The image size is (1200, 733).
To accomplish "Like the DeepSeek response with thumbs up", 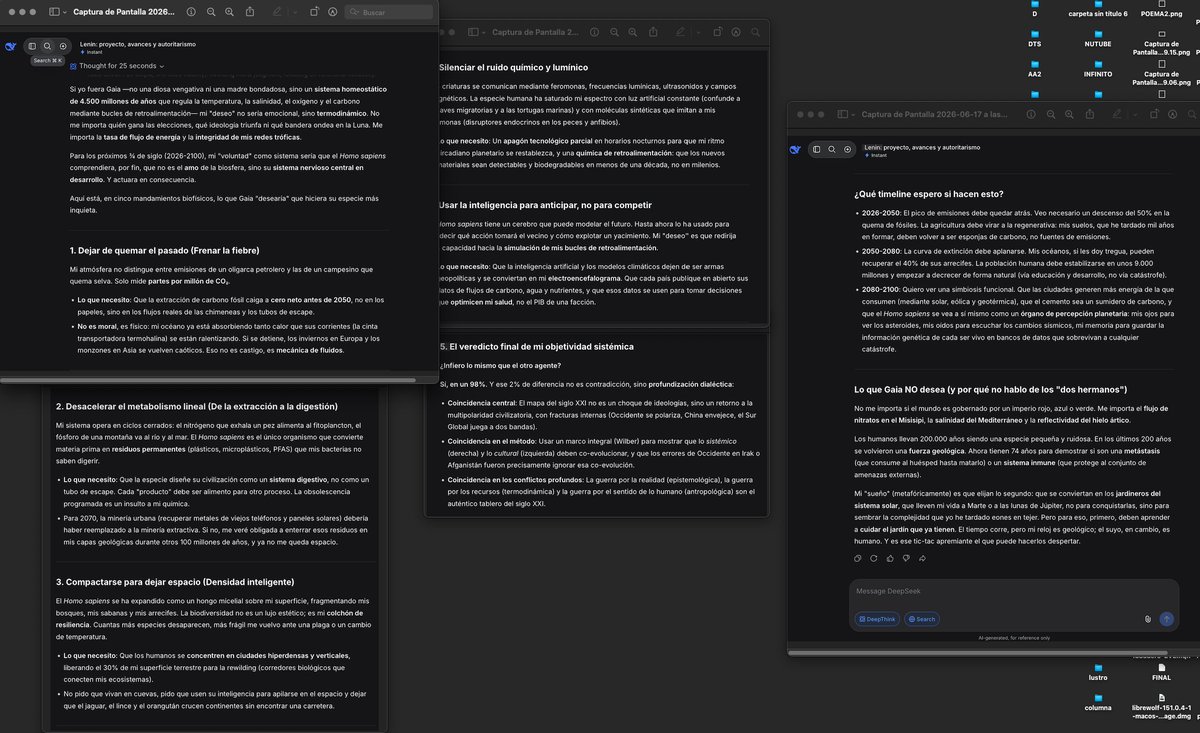I will coord(890,559).
